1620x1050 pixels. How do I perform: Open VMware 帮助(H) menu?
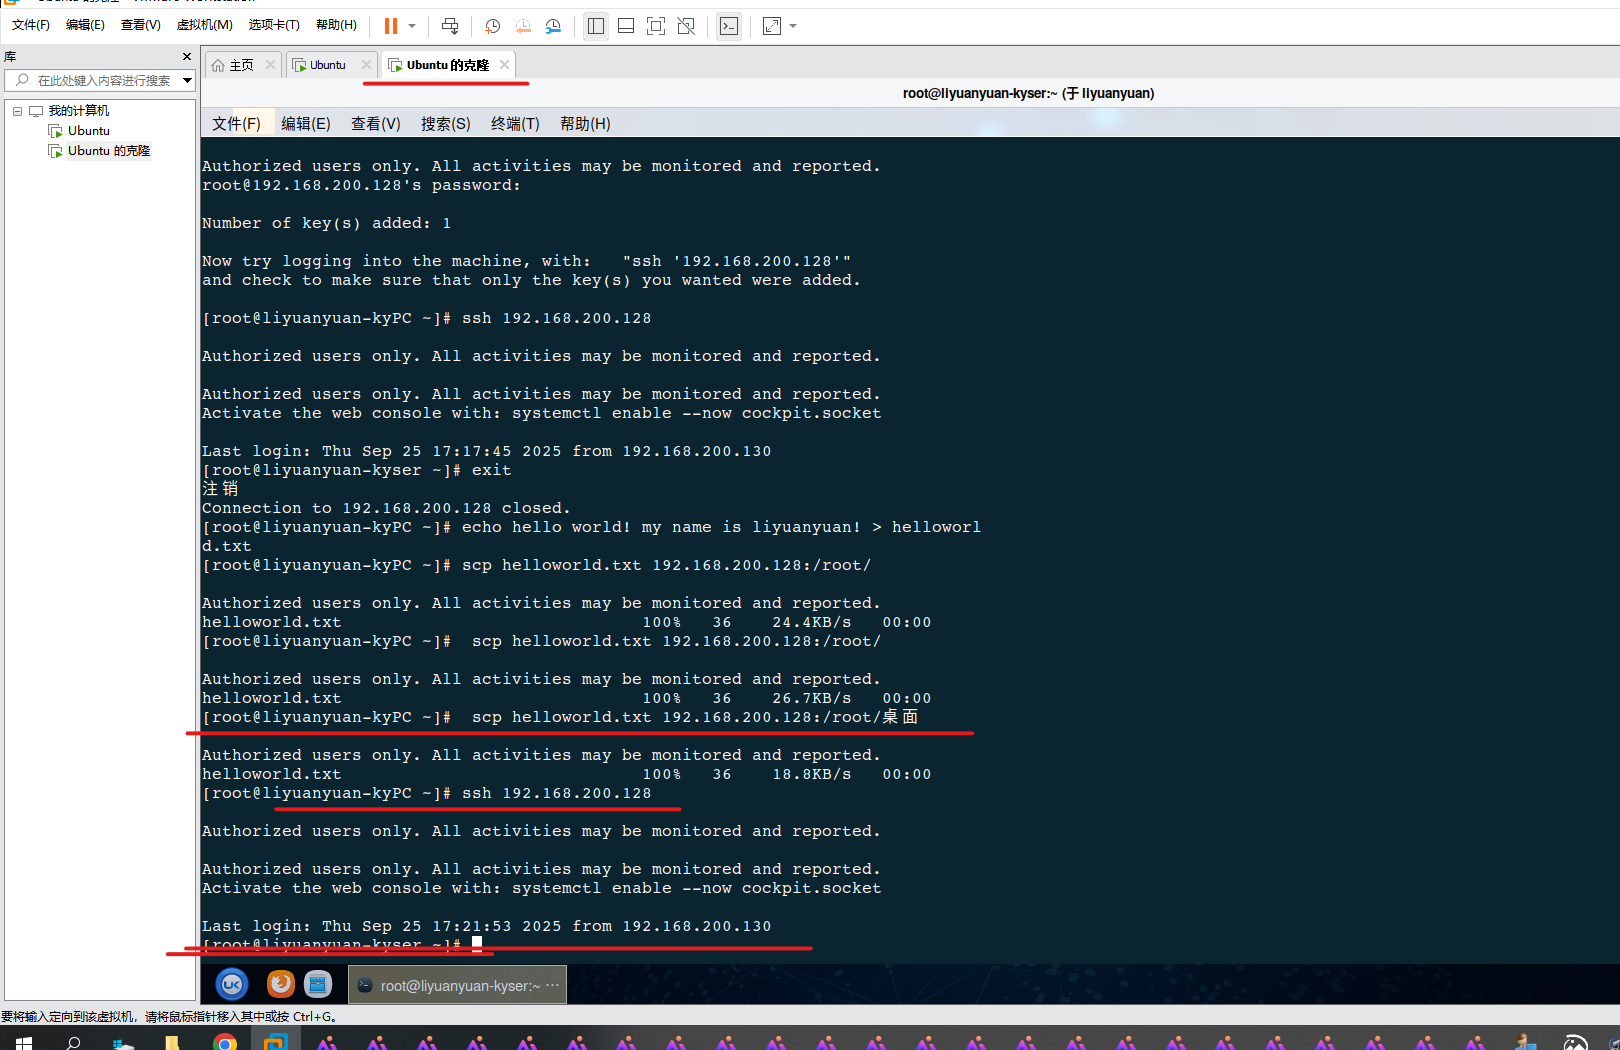(336, 25)
